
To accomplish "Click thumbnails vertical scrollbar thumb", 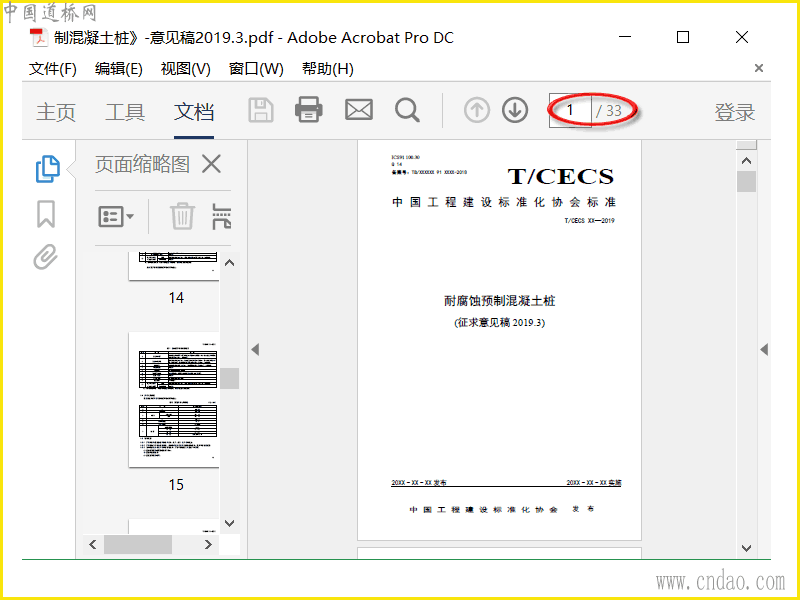I will (x=230, y=379).
